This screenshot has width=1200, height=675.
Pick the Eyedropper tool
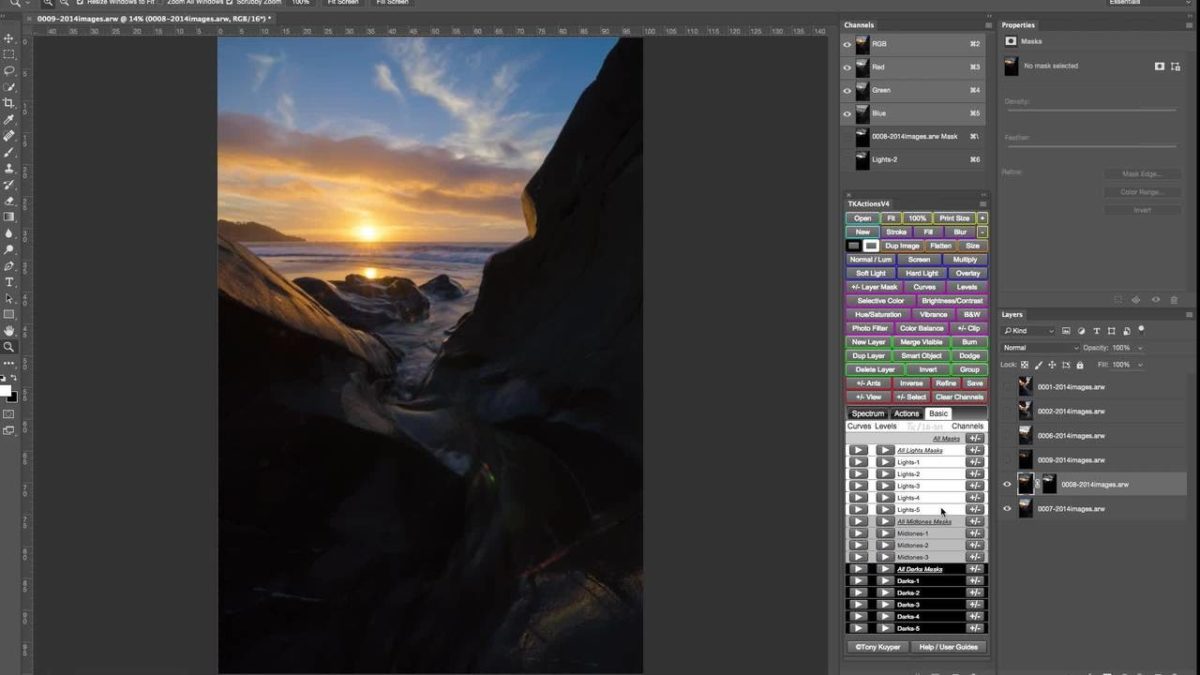(x=9, y=120)
